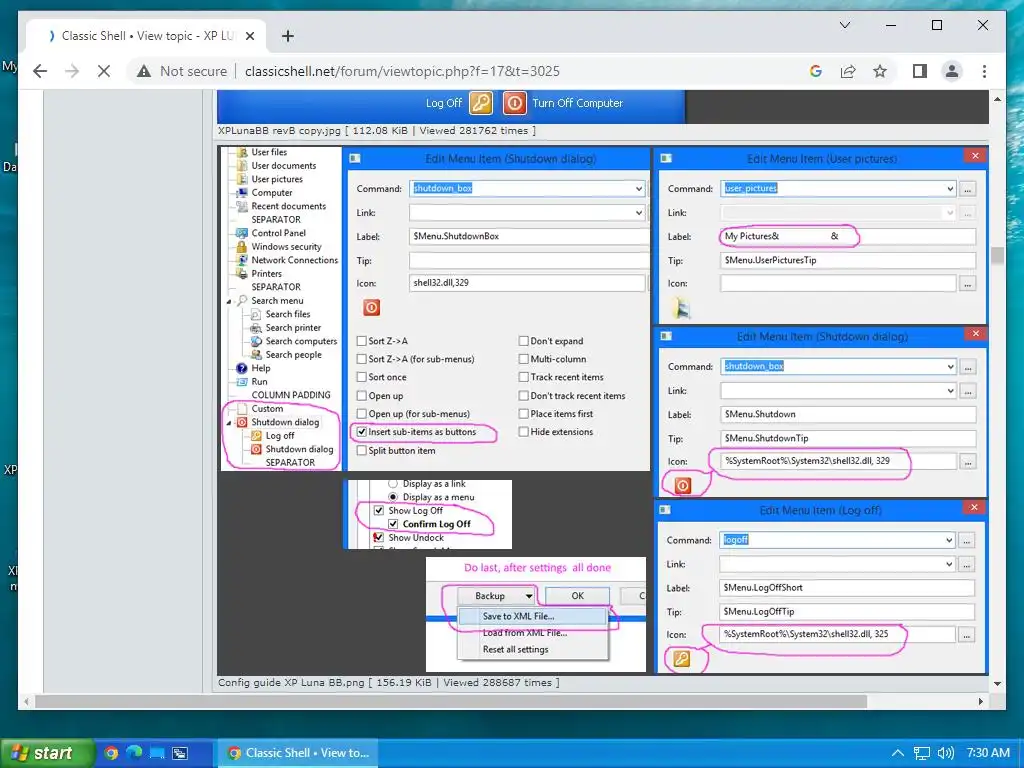Uncheck Insert sub-items as buttons
The image size is (1024, 768).
pyautogui.click(x=361, y=432)
